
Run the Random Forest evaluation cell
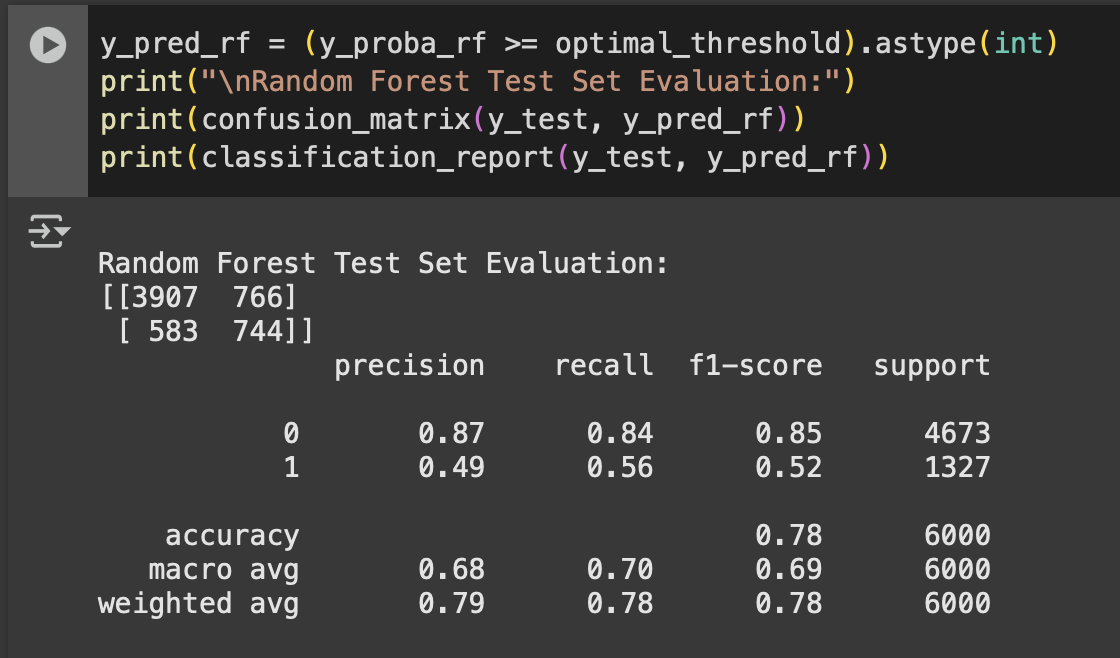pyautogui.click(x=47, y=46)
